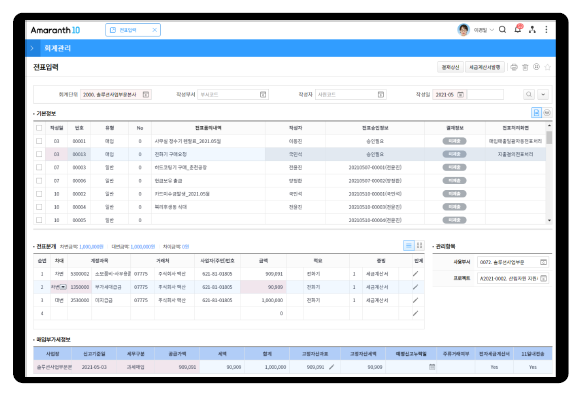Click the table's vertical scrollbar down arrow

[x=549, y=220]
